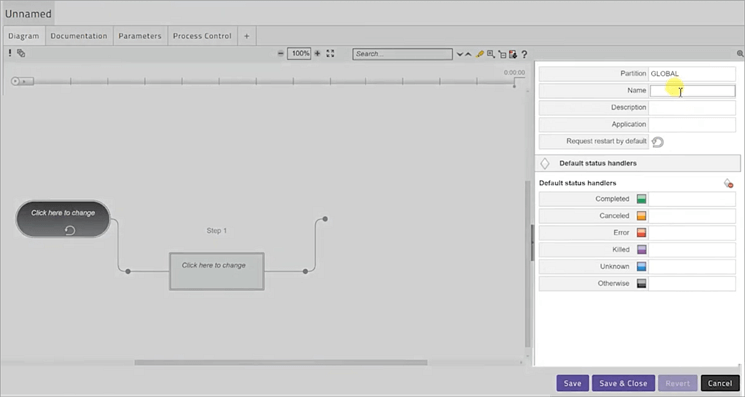Click the Canceled handler value field

coord(692,216)
